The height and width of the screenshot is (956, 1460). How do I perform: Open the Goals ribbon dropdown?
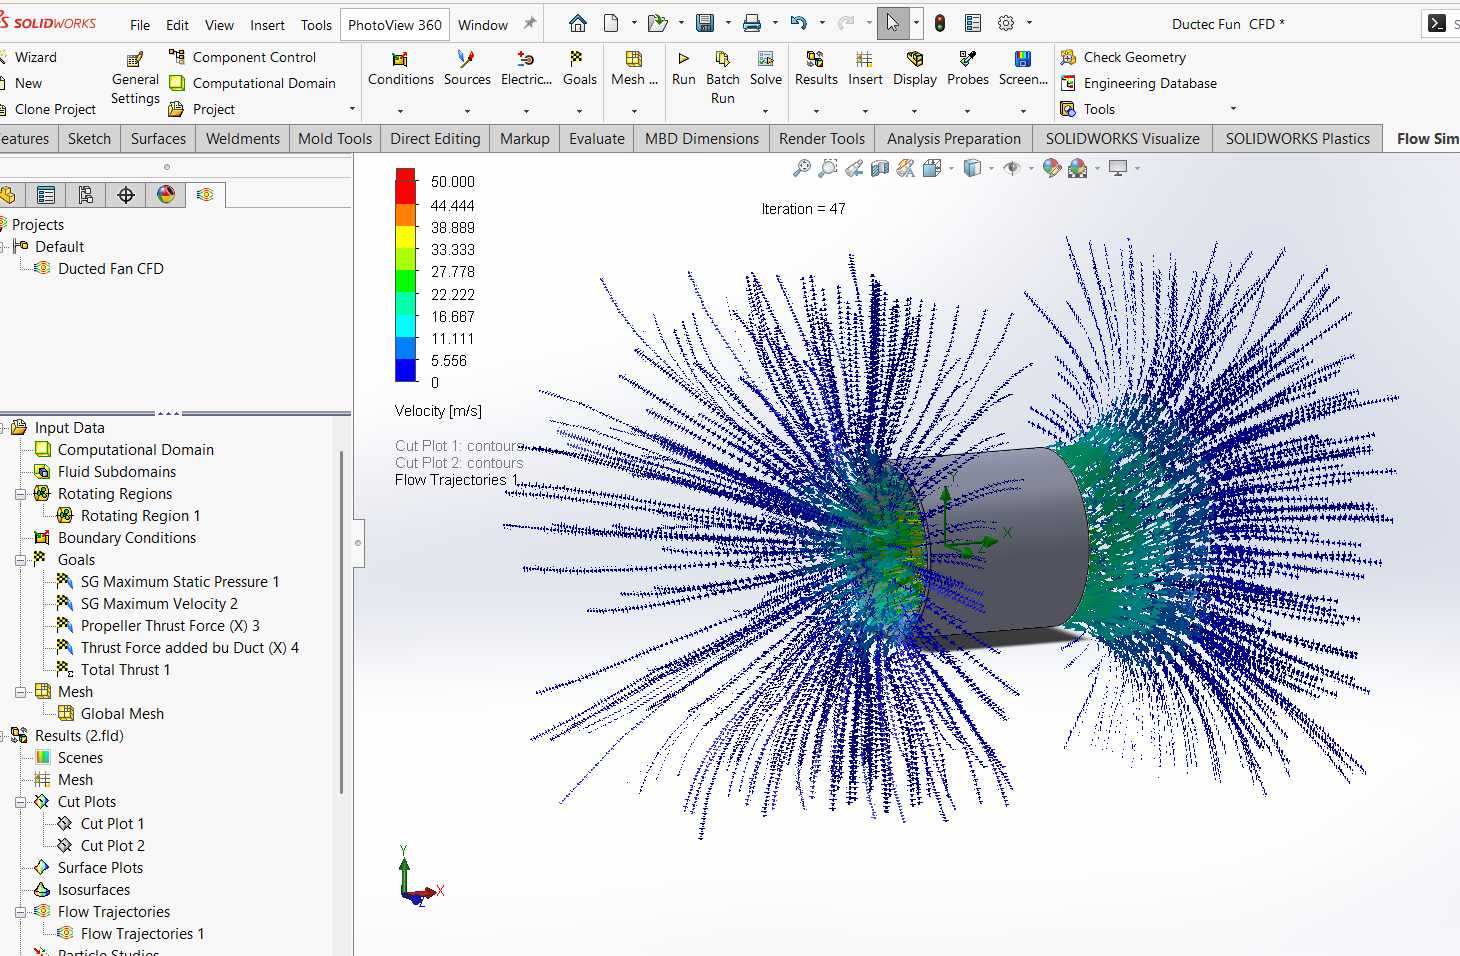click(x=579, y=110)
